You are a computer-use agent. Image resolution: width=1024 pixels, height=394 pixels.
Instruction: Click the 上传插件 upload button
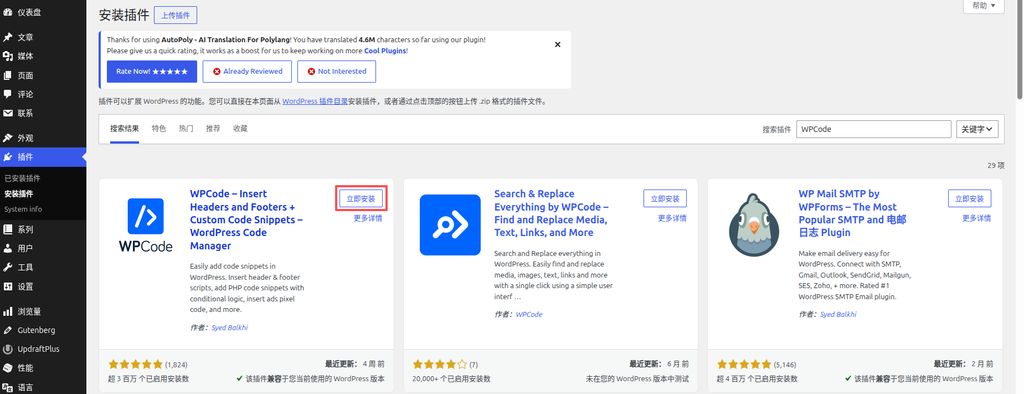tap(176, 15)
